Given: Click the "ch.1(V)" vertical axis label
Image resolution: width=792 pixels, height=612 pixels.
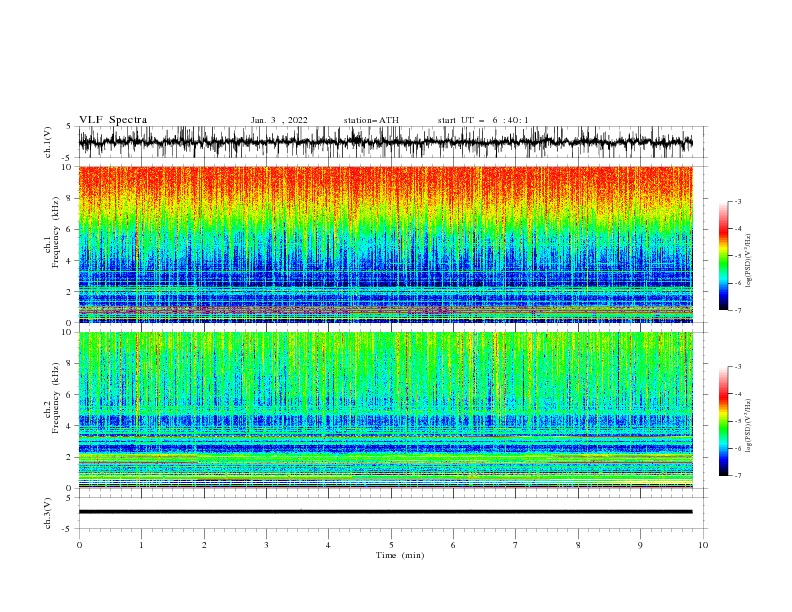Looking at the screenshot, I should pos(48,142).
